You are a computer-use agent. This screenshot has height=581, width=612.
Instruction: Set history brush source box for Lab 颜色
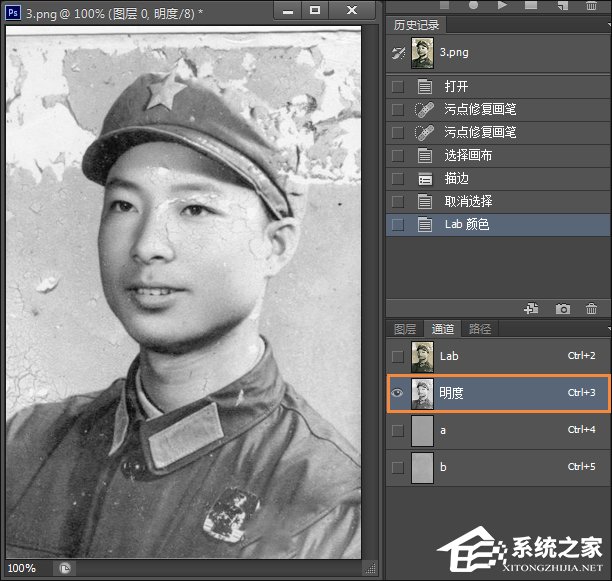click(398, 225)
